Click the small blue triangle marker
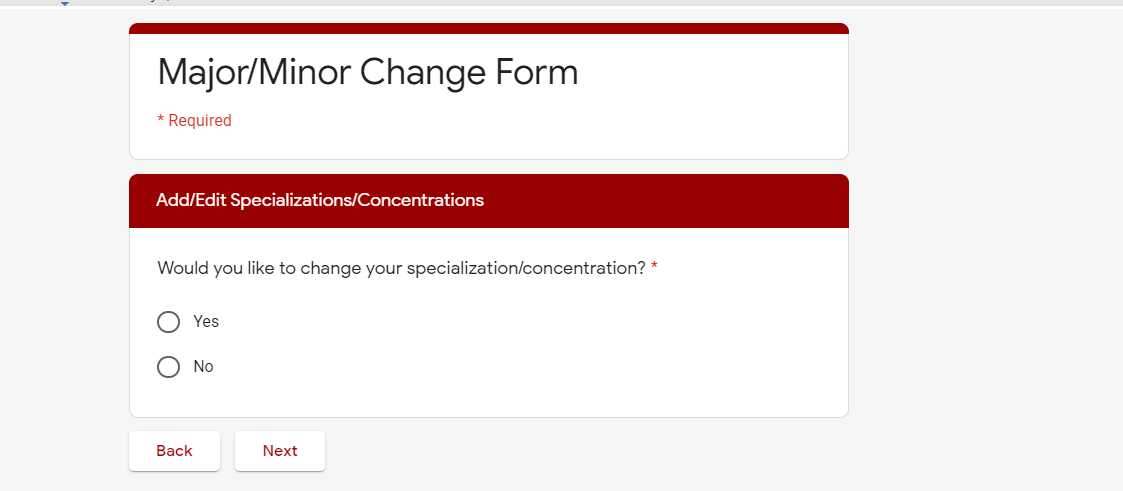 tap(64, 3)
